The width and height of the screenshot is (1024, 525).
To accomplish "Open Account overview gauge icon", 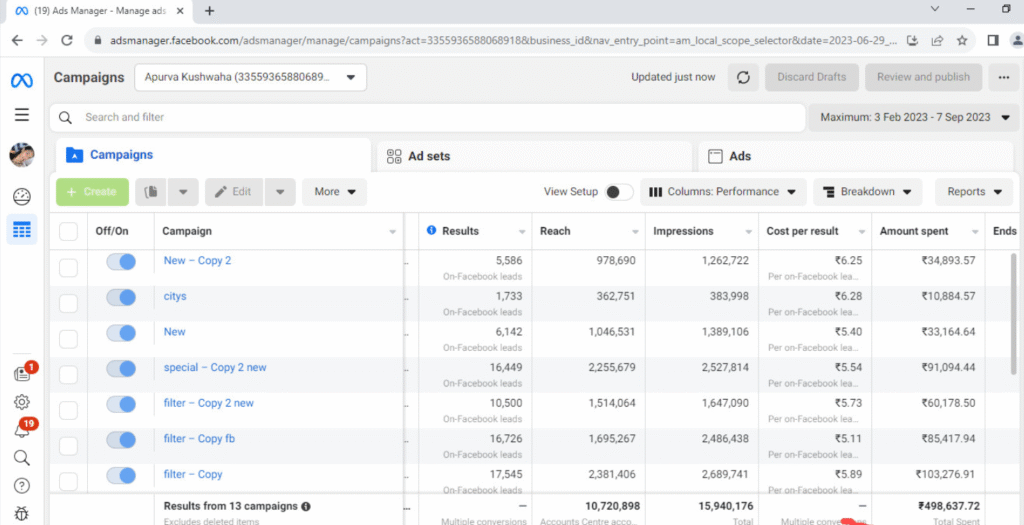I will (21, 196).
